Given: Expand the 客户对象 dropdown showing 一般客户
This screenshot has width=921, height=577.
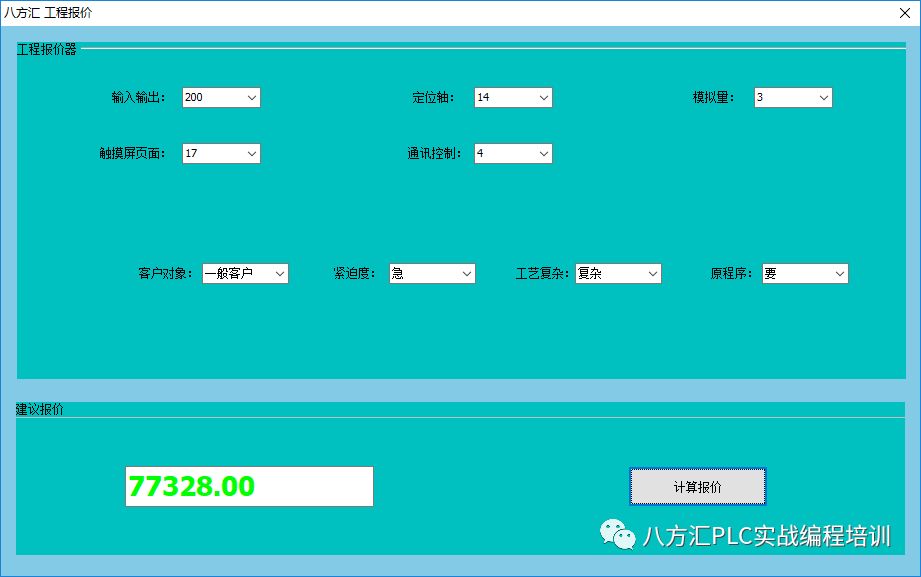Looking at the screenshot, I should coord(245,273).
